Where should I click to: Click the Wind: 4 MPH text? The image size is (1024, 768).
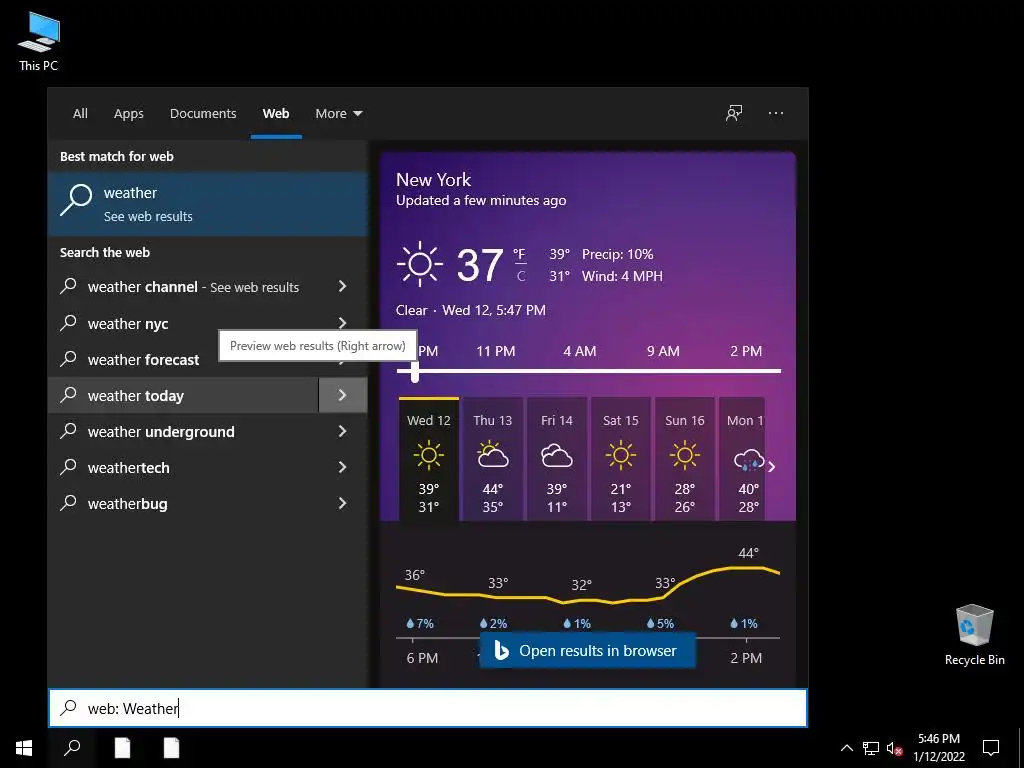coord(622,276)
